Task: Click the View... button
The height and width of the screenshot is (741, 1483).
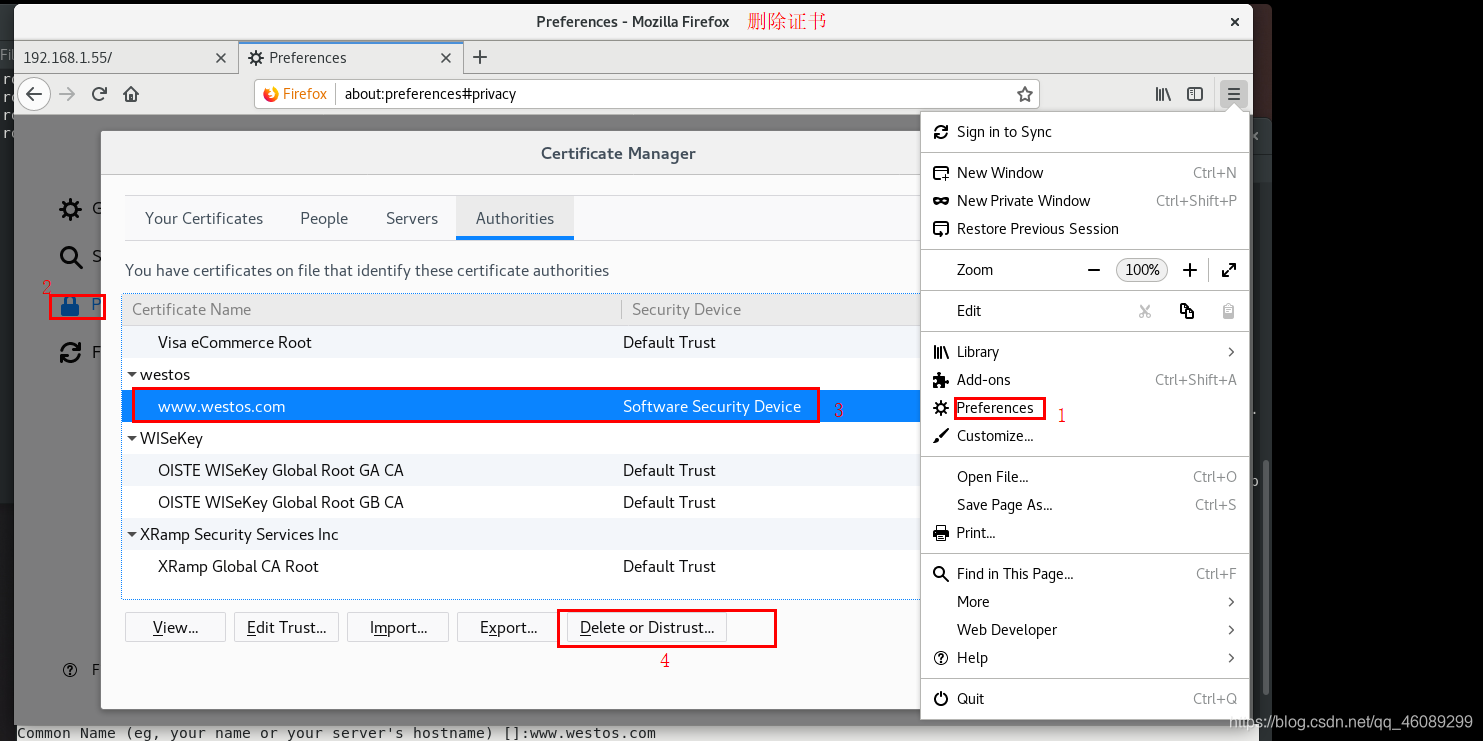Action: (x=176, y=628)
